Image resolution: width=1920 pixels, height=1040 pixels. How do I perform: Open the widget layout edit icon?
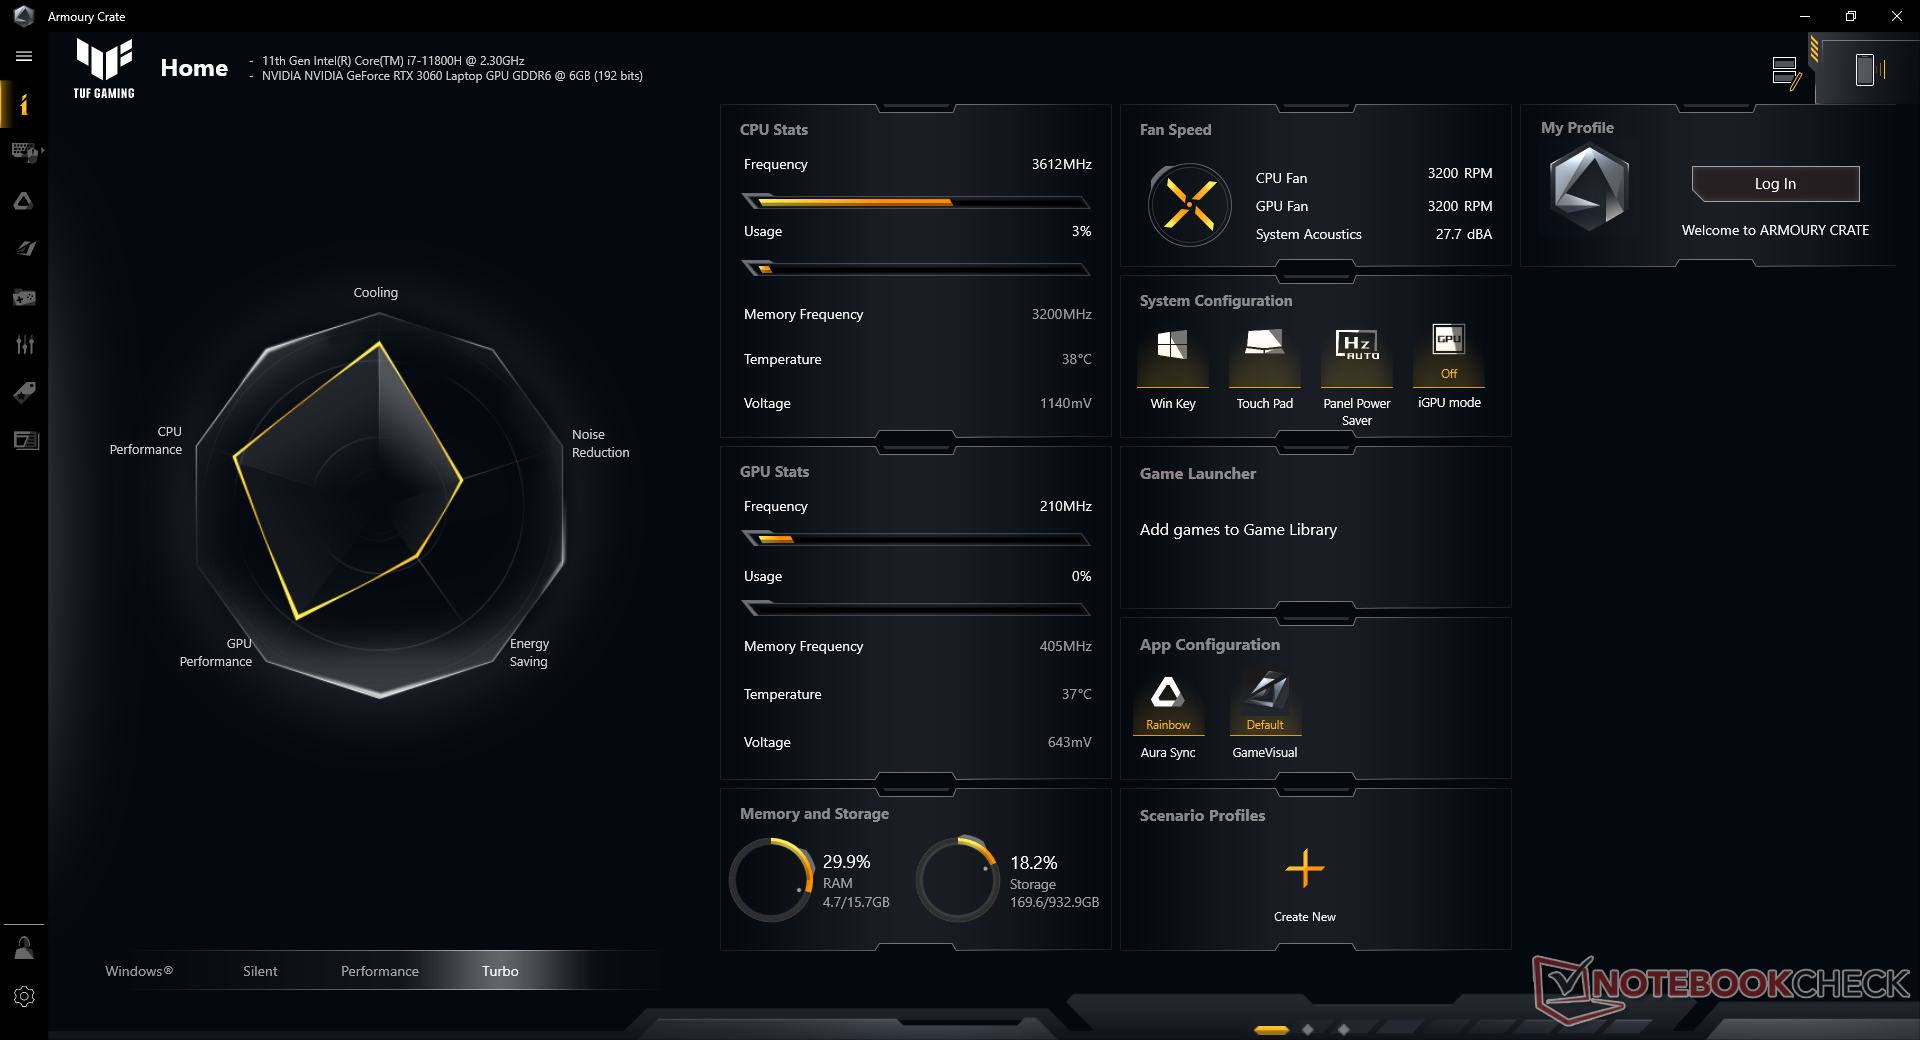[x=1786, y=73]
